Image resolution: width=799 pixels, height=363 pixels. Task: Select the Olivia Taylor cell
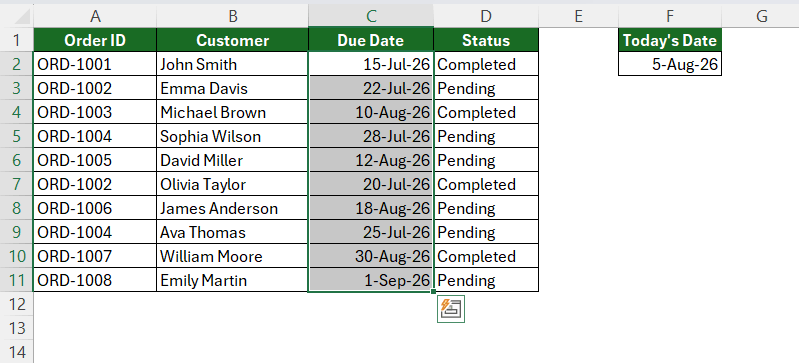point(232,184)
